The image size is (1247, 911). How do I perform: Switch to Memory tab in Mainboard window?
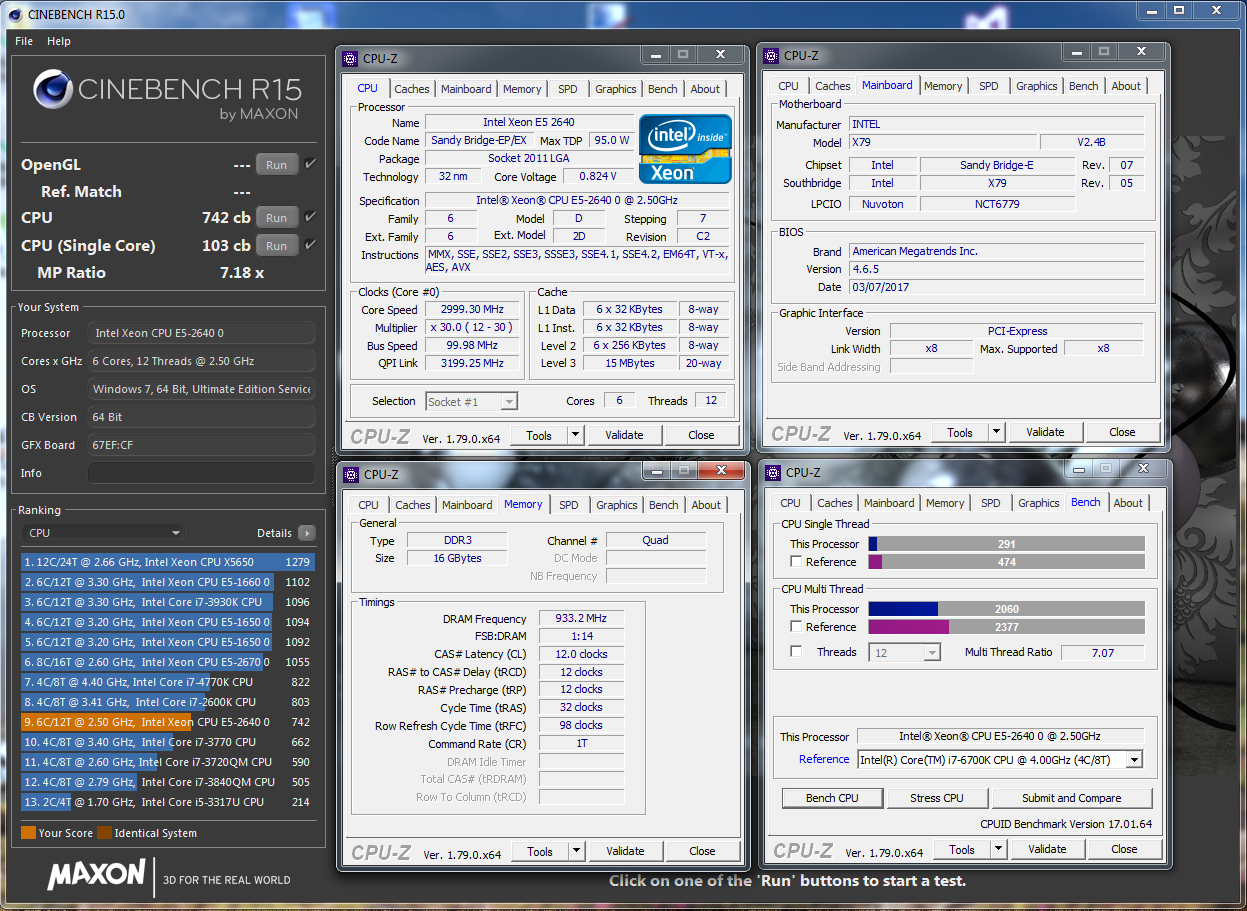click(x=943, y=86)
